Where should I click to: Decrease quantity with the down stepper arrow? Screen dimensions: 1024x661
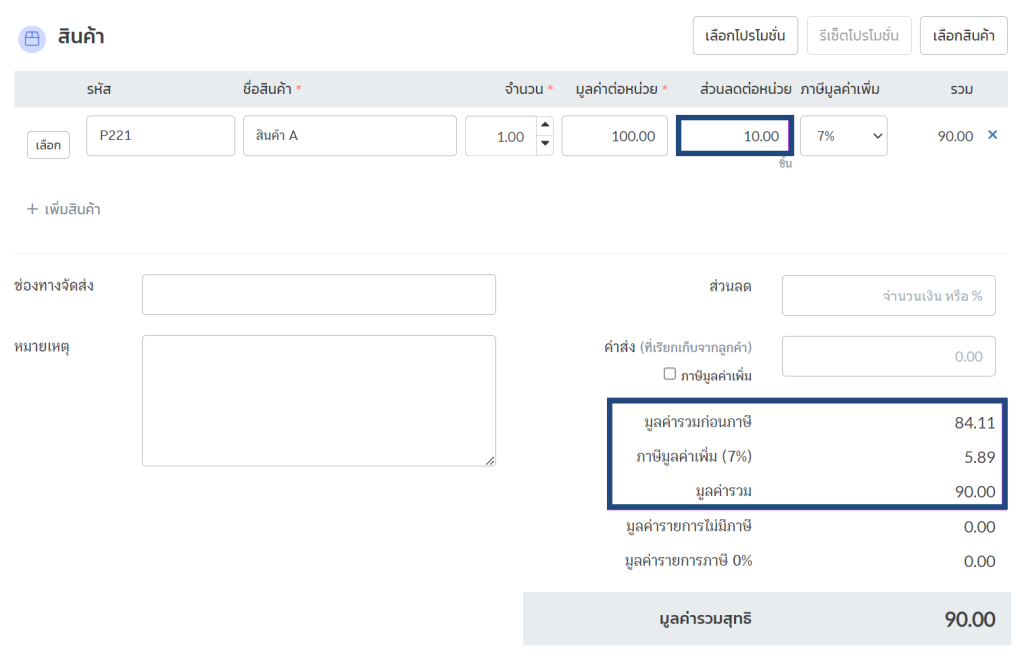pyautogui.click(x=545, y=144)
